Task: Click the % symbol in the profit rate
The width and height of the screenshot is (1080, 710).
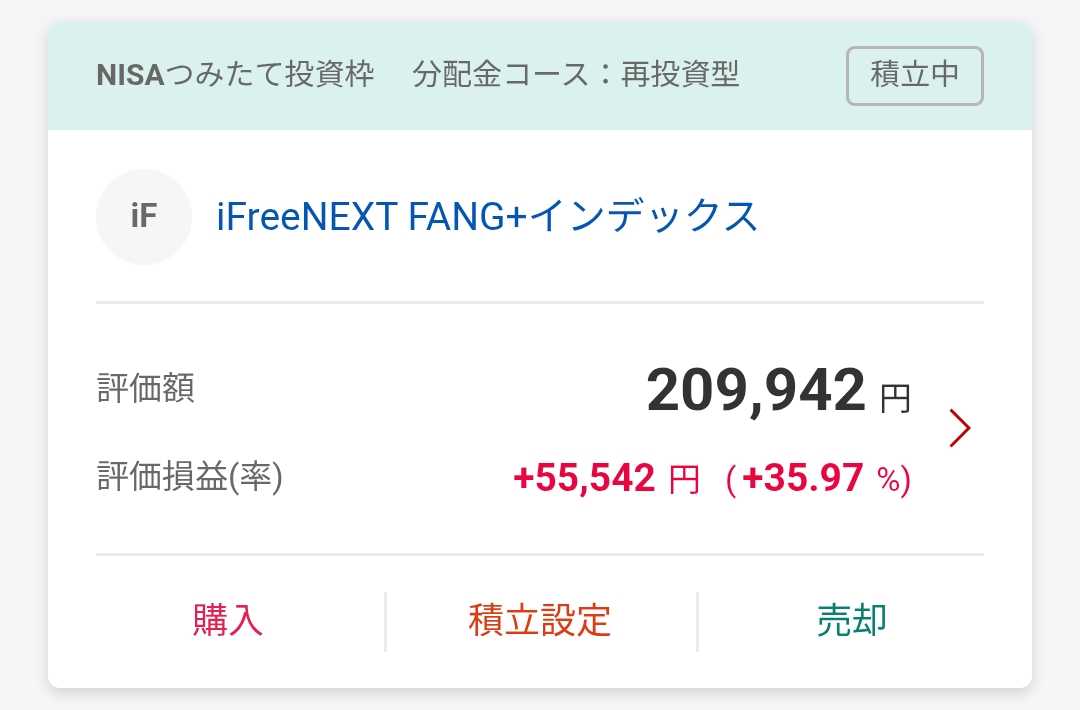Action: [888, 481]
